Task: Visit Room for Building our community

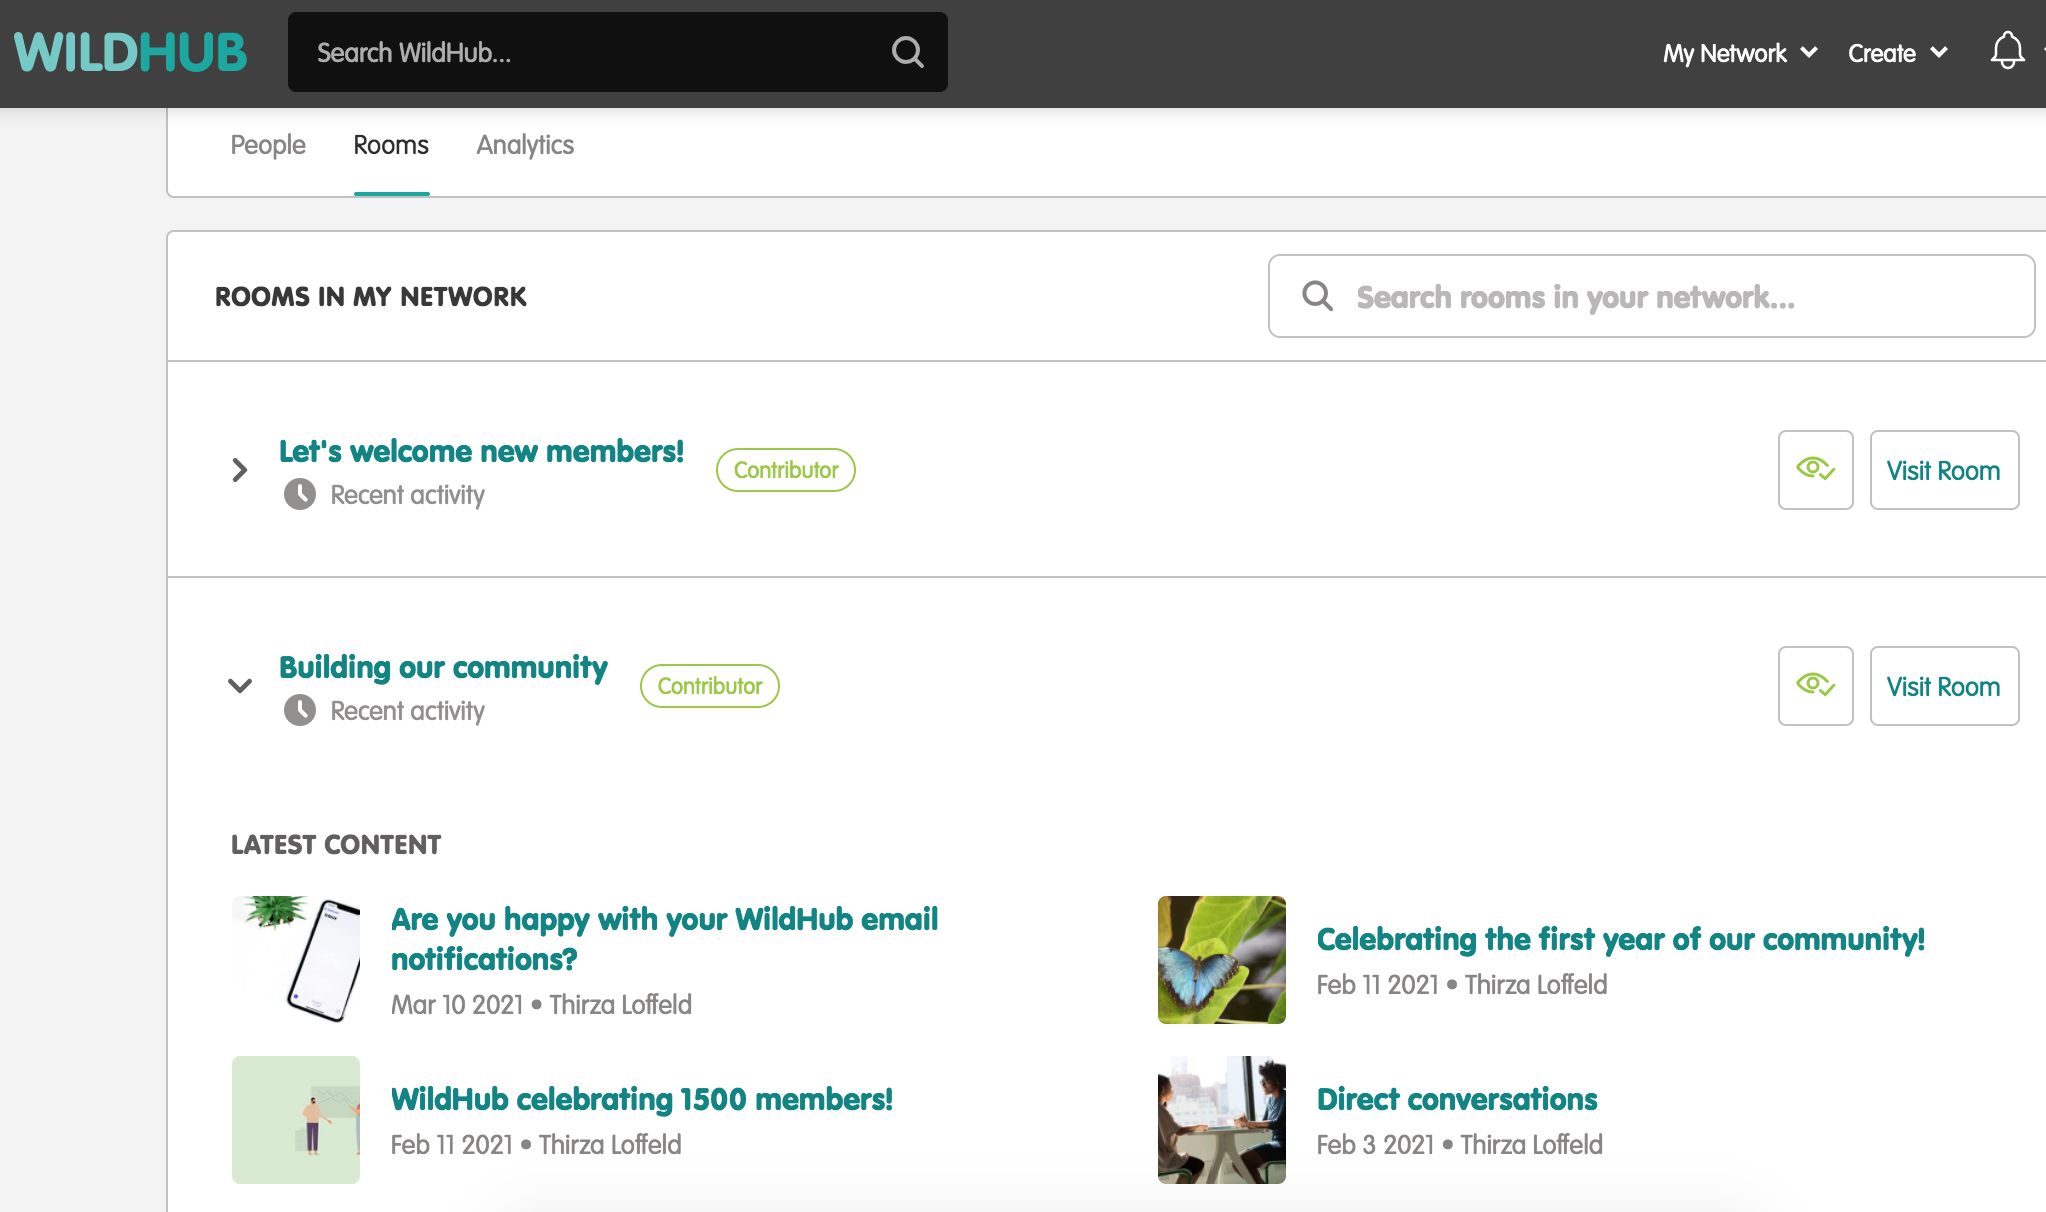Action: (1943, 686)
